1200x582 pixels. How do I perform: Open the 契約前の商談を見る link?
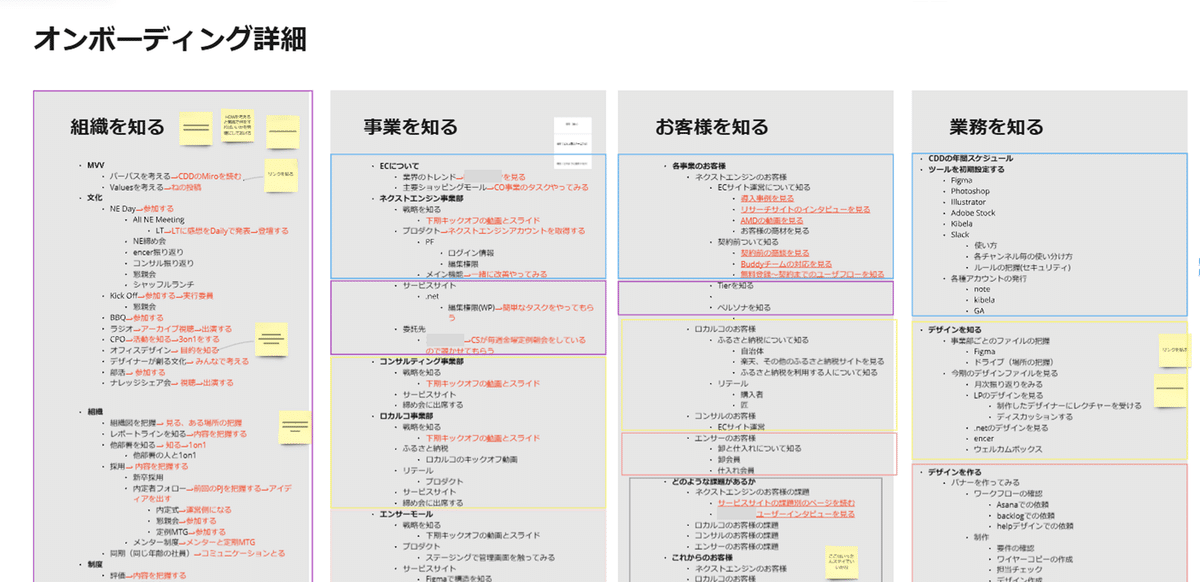pos(774,253)
